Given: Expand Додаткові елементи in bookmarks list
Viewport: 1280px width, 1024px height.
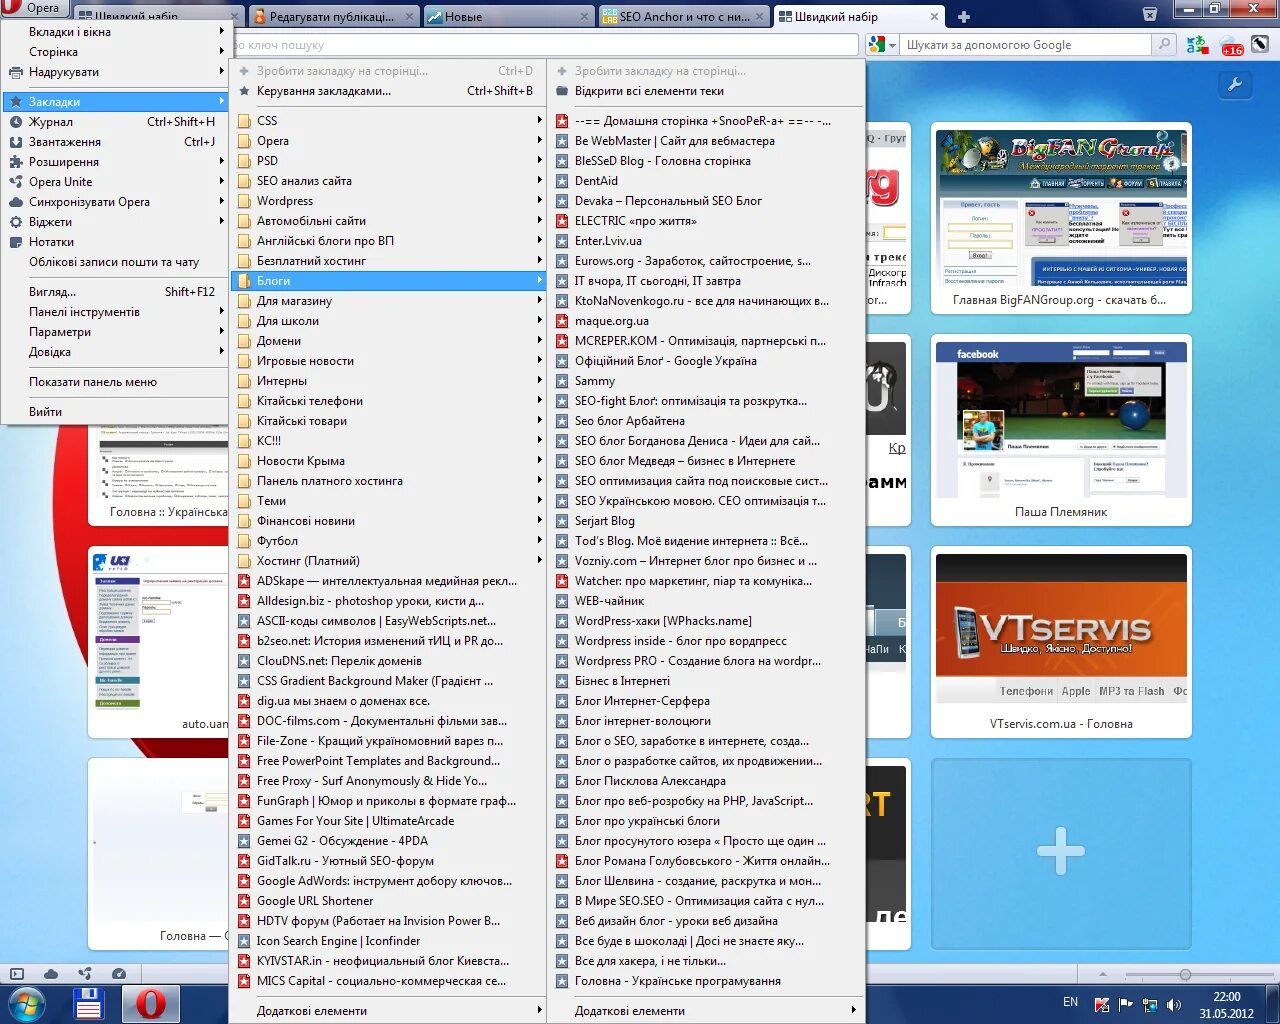Looking at the screenshot, I should point(390,1011).
